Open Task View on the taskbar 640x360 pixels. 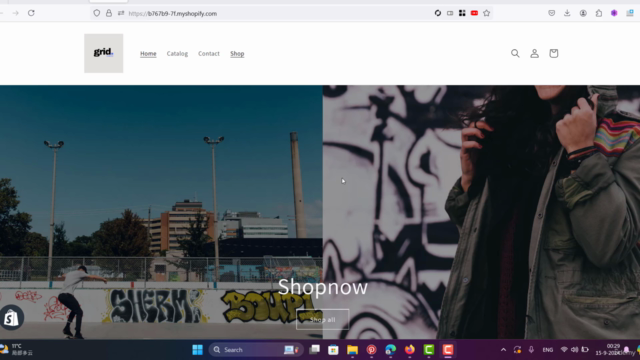tap(314, 350)
